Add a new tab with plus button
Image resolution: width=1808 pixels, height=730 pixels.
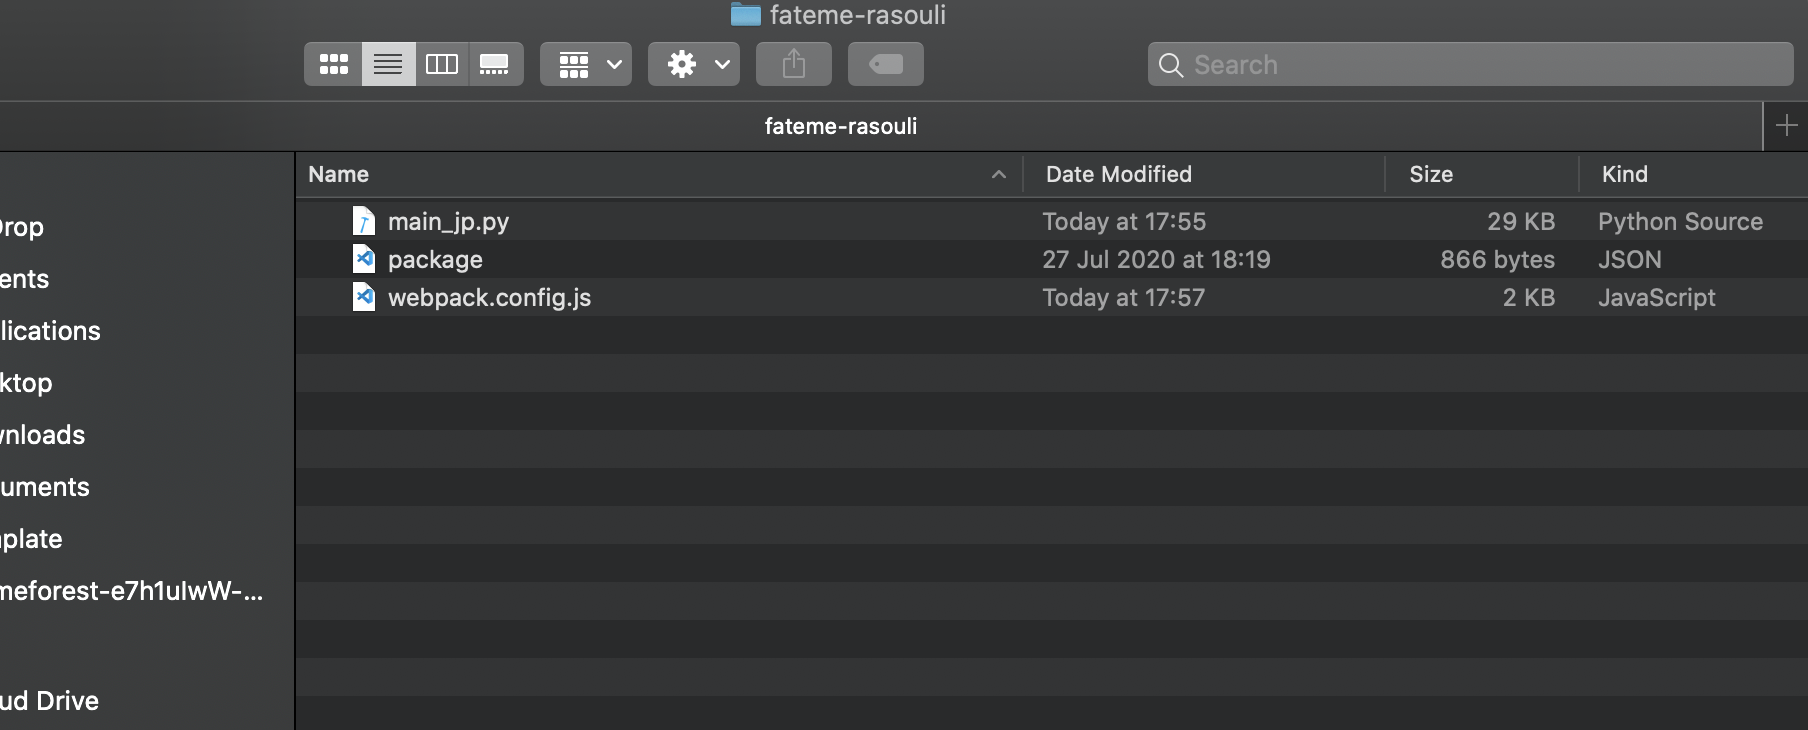(x=1786, y=126)
